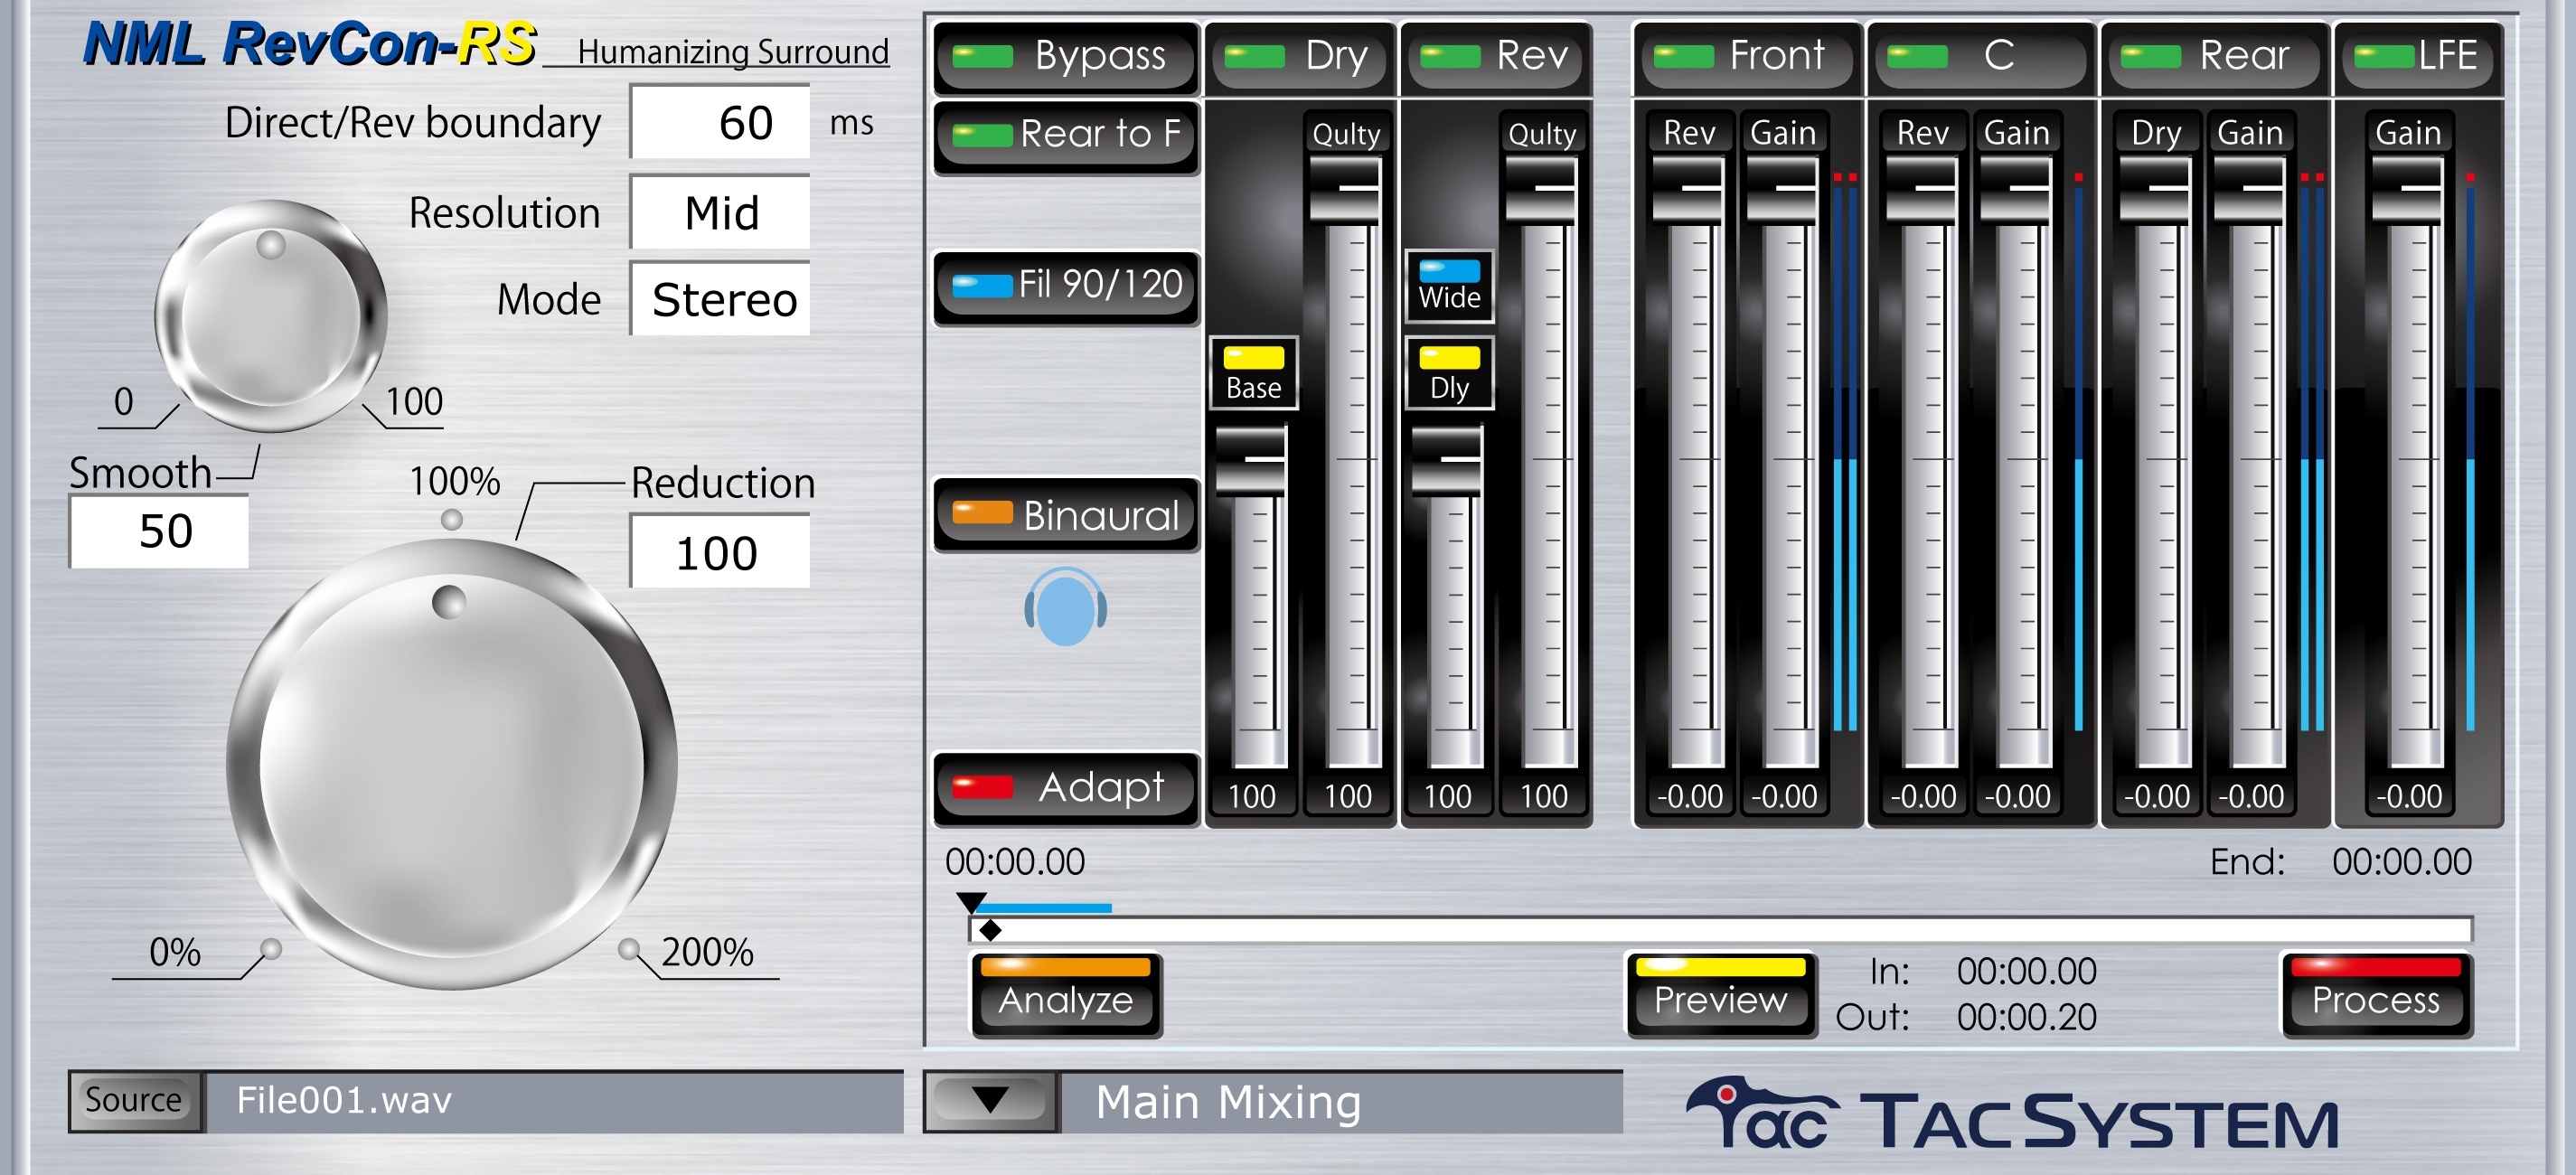The width and height of the screenshot is (2576, 1175).
Task: Click the Smooth value field showing 50
Action: [x=158, y=531]
